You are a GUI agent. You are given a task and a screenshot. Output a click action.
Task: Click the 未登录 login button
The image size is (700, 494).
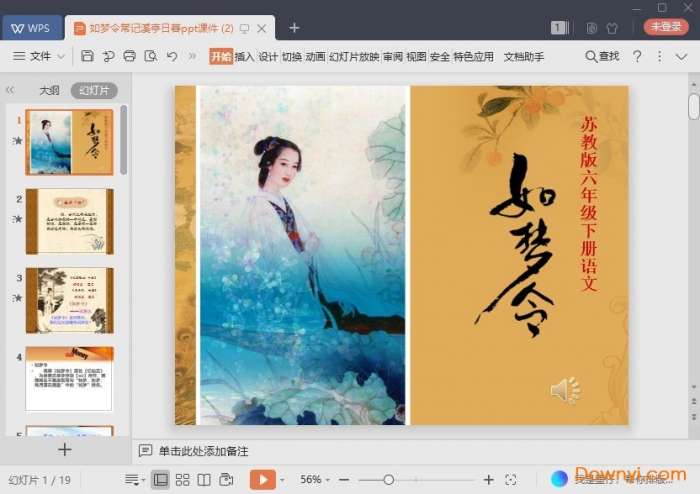[x=666, y=27]
